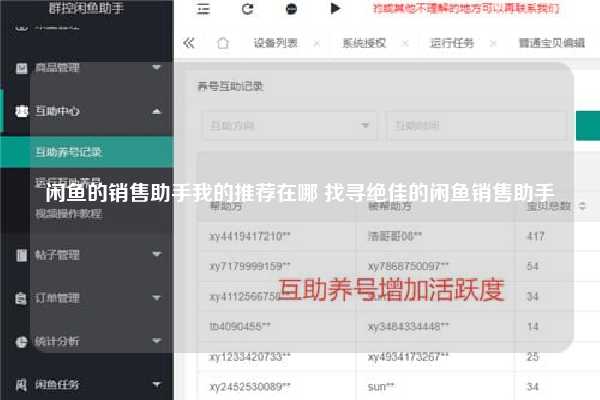The width and height of the screenshot is (600, 400).
Task: Click cell xy4419417210**
Action: [250, 236]
